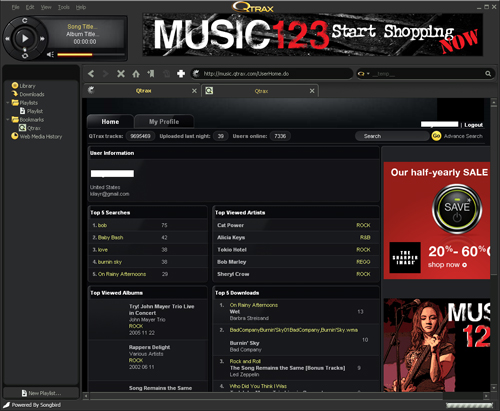Close the first Qtrax tab

194,91
